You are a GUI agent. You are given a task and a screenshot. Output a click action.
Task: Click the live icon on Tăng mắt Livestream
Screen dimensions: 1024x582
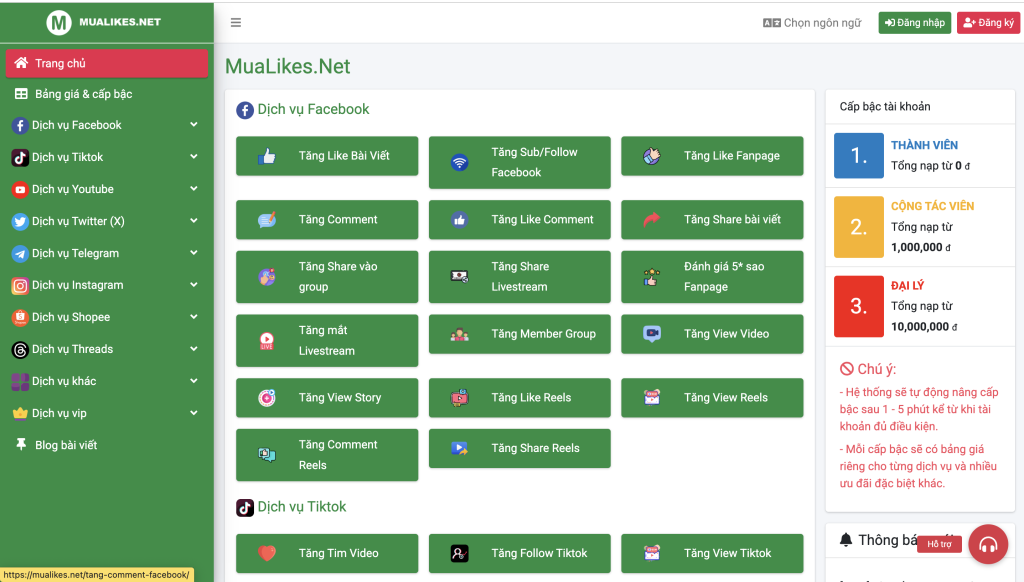pyautogui.click(x=266, y=341)
